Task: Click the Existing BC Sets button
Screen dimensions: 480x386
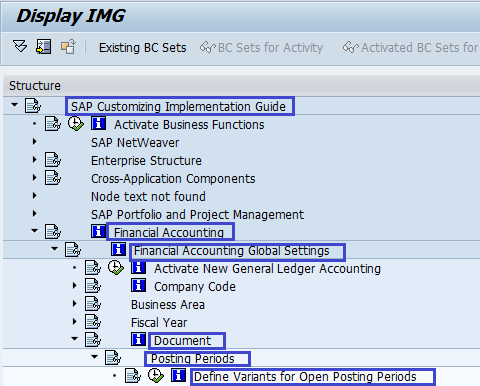Action: tap(142, 48)
